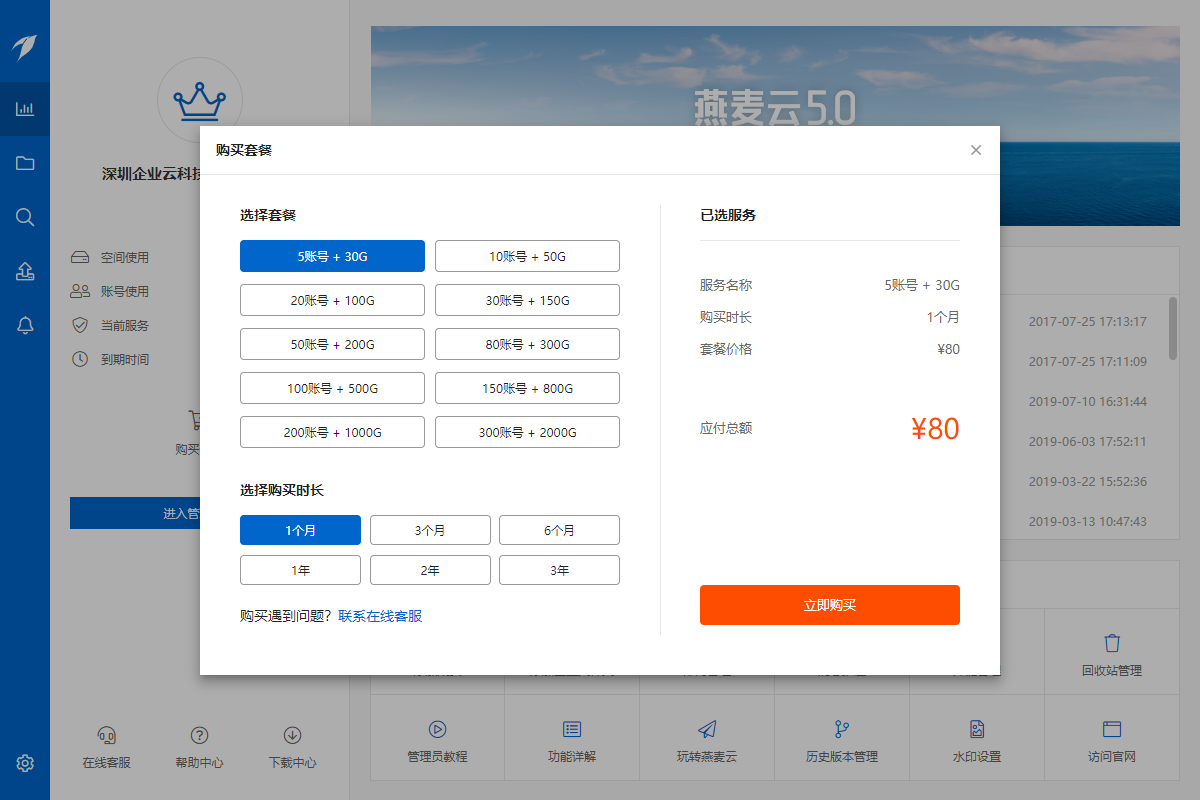Pick the 3年 purchase duration

click(x=559, y=570)
